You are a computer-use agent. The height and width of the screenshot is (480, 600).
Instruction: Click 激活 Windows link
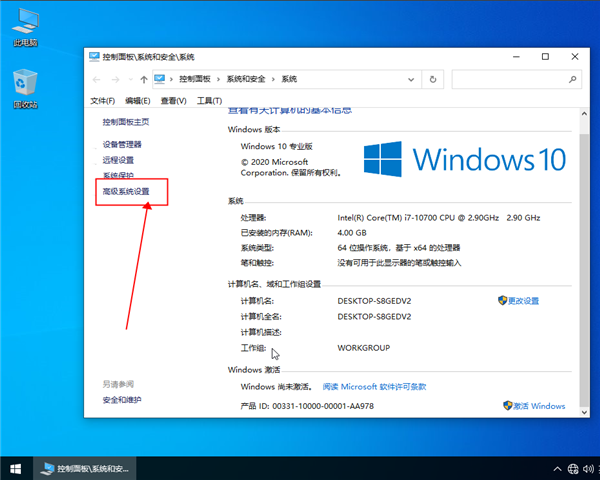tap(540, 406)
